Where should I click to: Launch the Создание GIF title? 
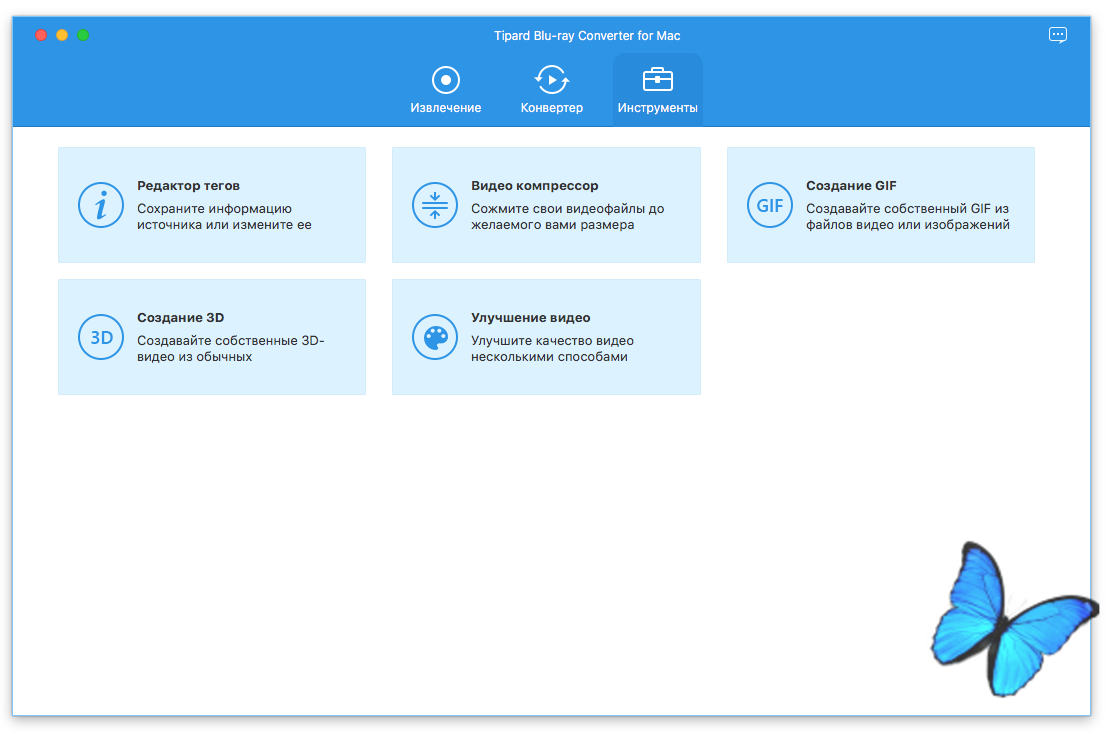(851, 185)
